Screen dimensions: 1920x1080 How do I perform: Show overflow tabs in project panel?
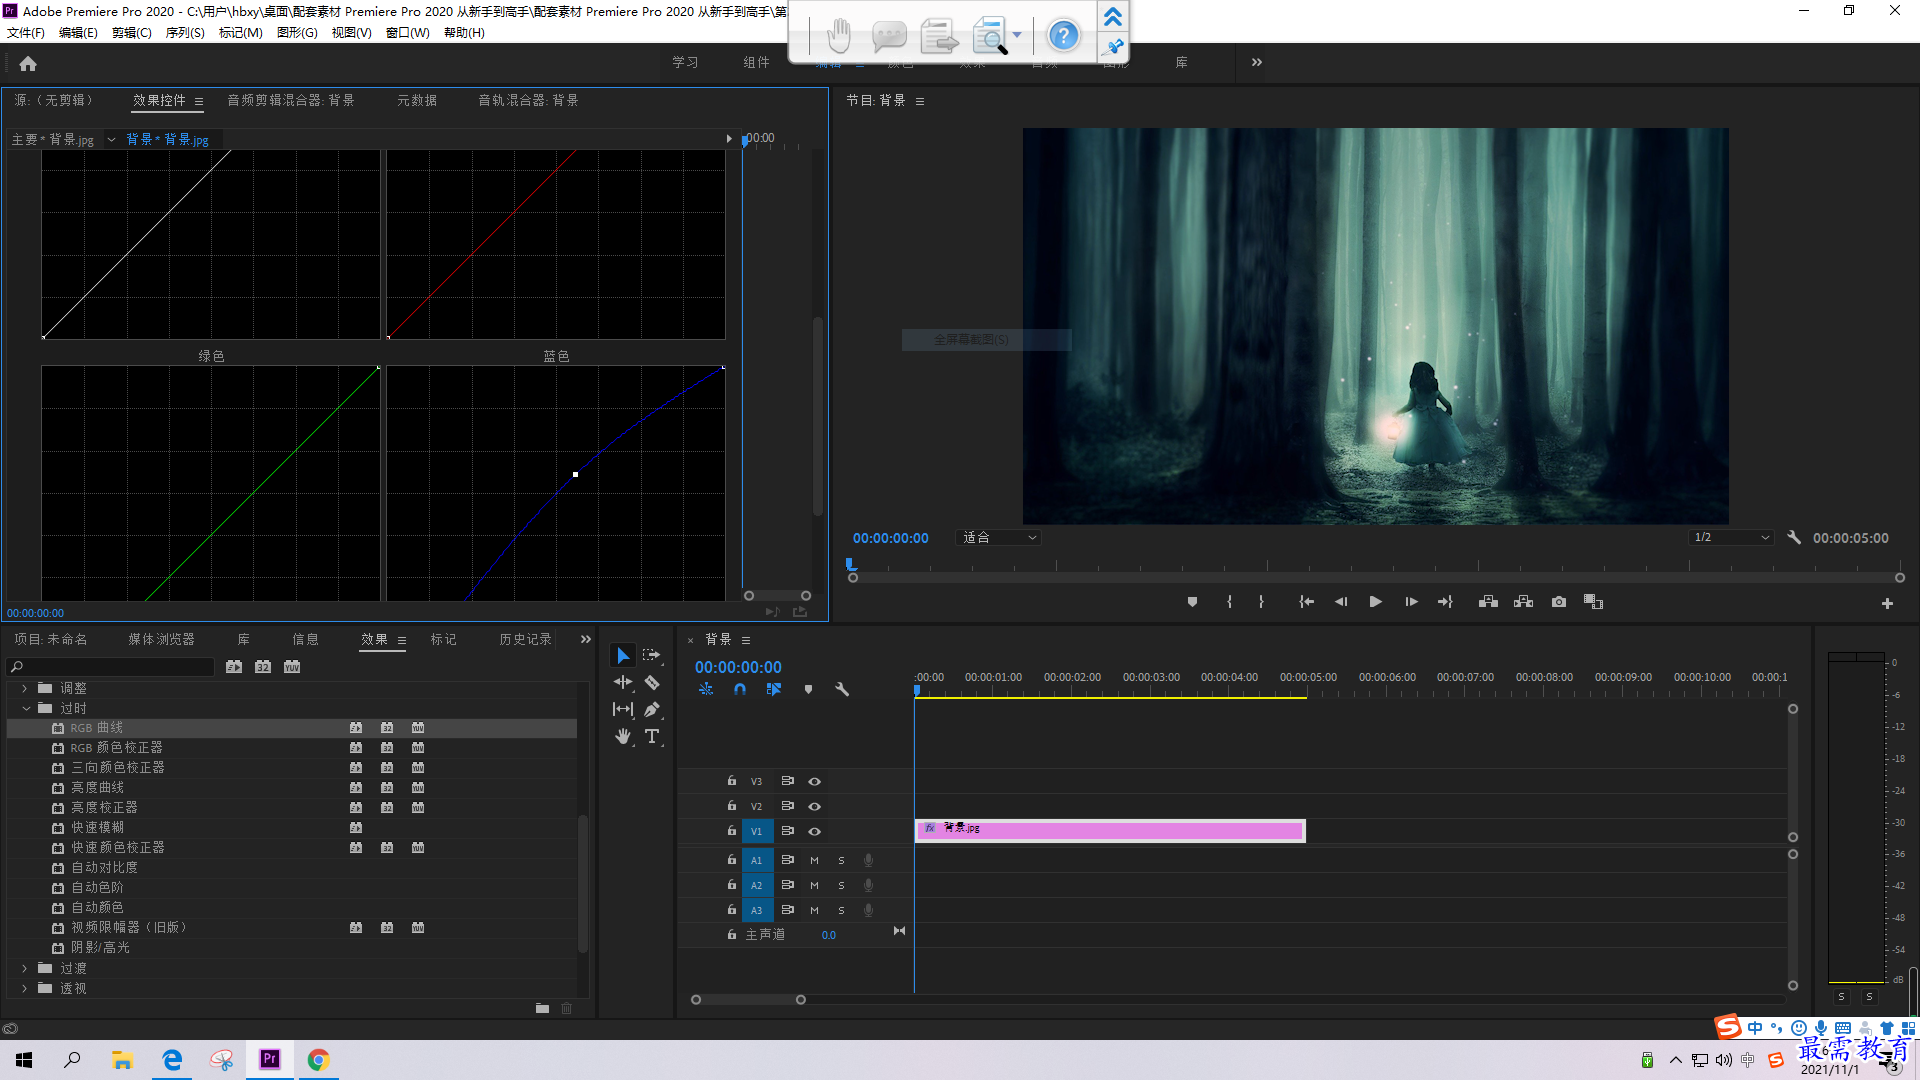(586, 639)
